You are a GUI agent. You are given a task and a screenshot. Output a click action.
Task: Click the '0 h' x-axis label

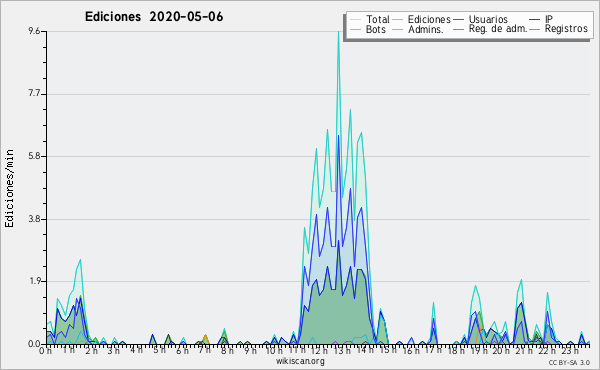coord(46,350)
